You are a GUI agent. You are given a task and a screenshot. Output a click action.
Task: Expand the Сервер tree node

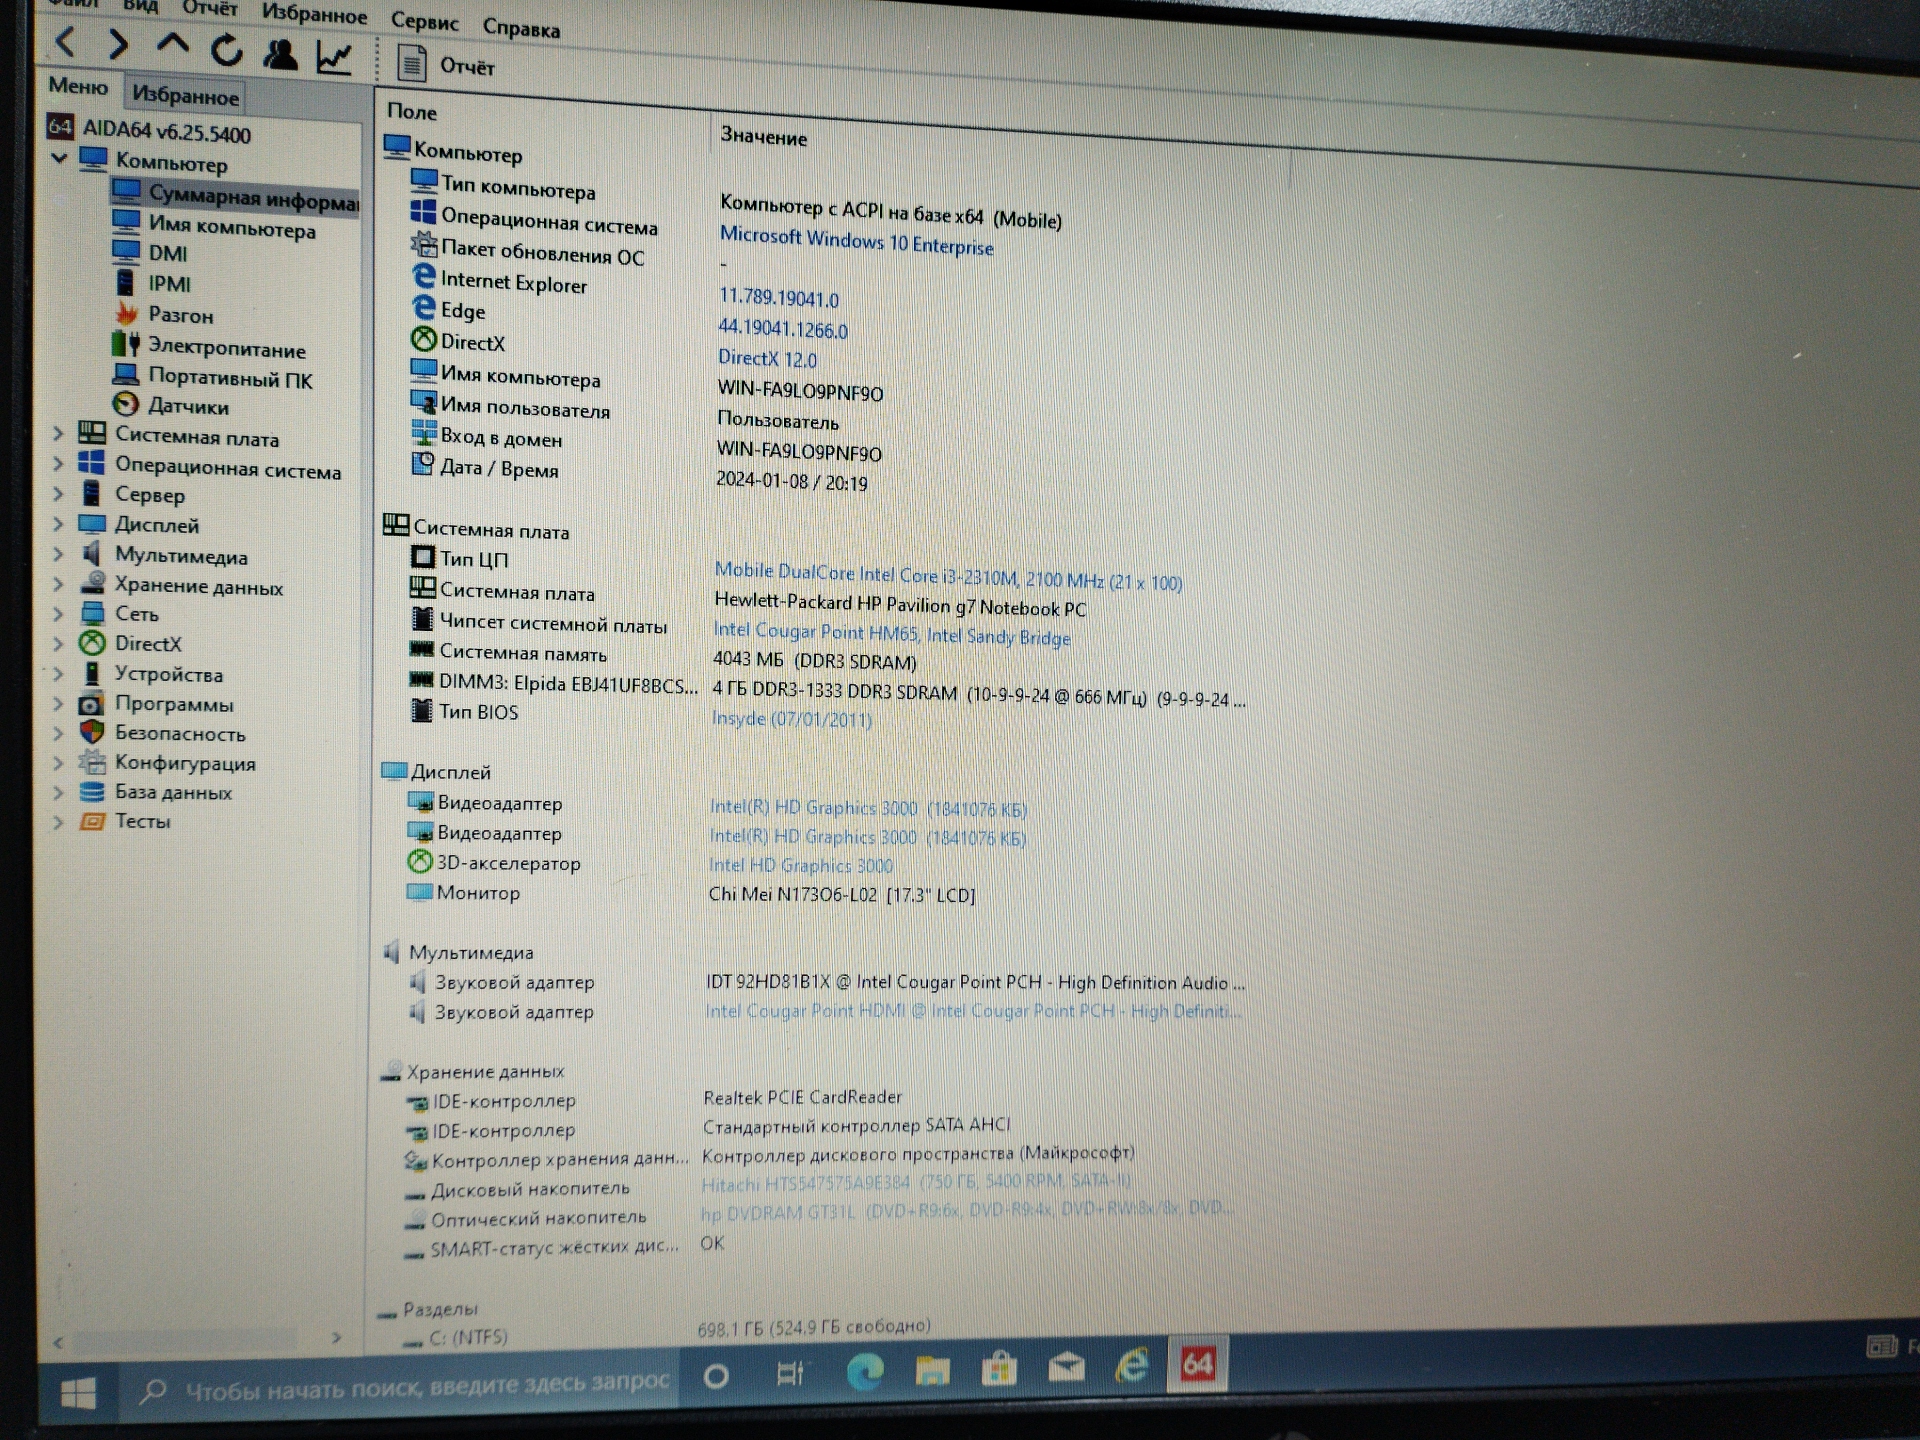tap(58, 494)
